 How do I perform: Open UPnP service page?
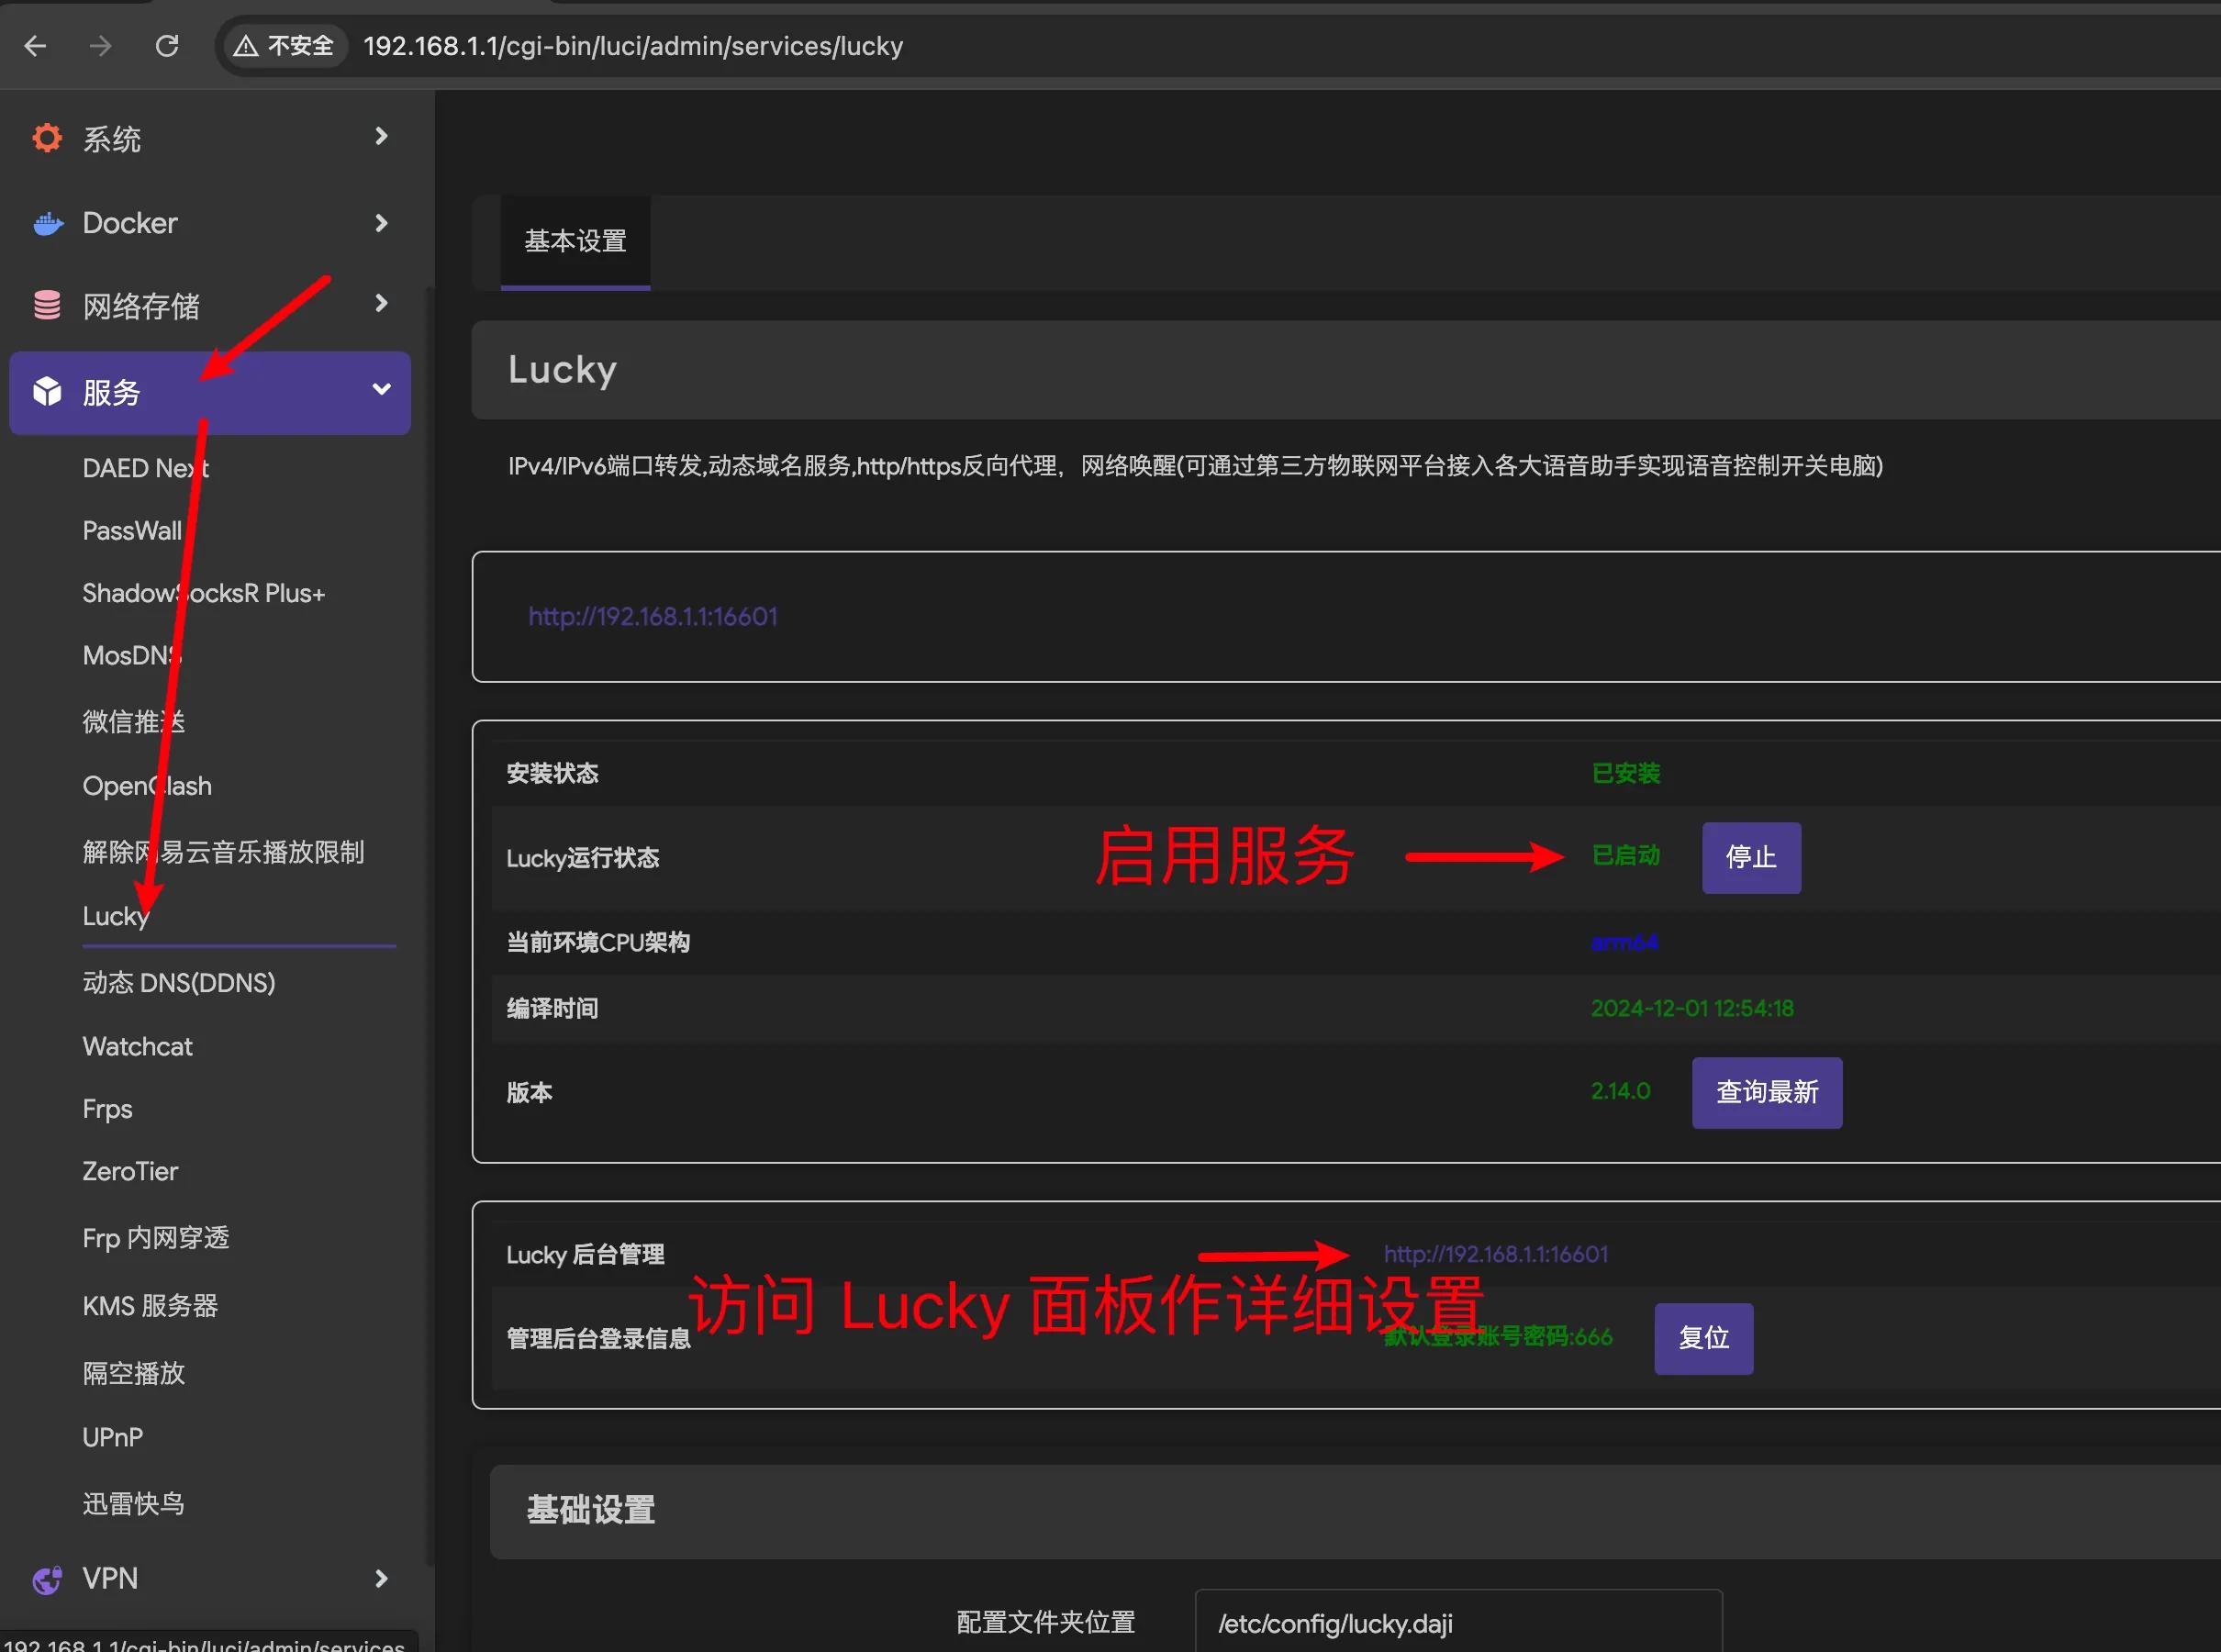(112, 1437)
